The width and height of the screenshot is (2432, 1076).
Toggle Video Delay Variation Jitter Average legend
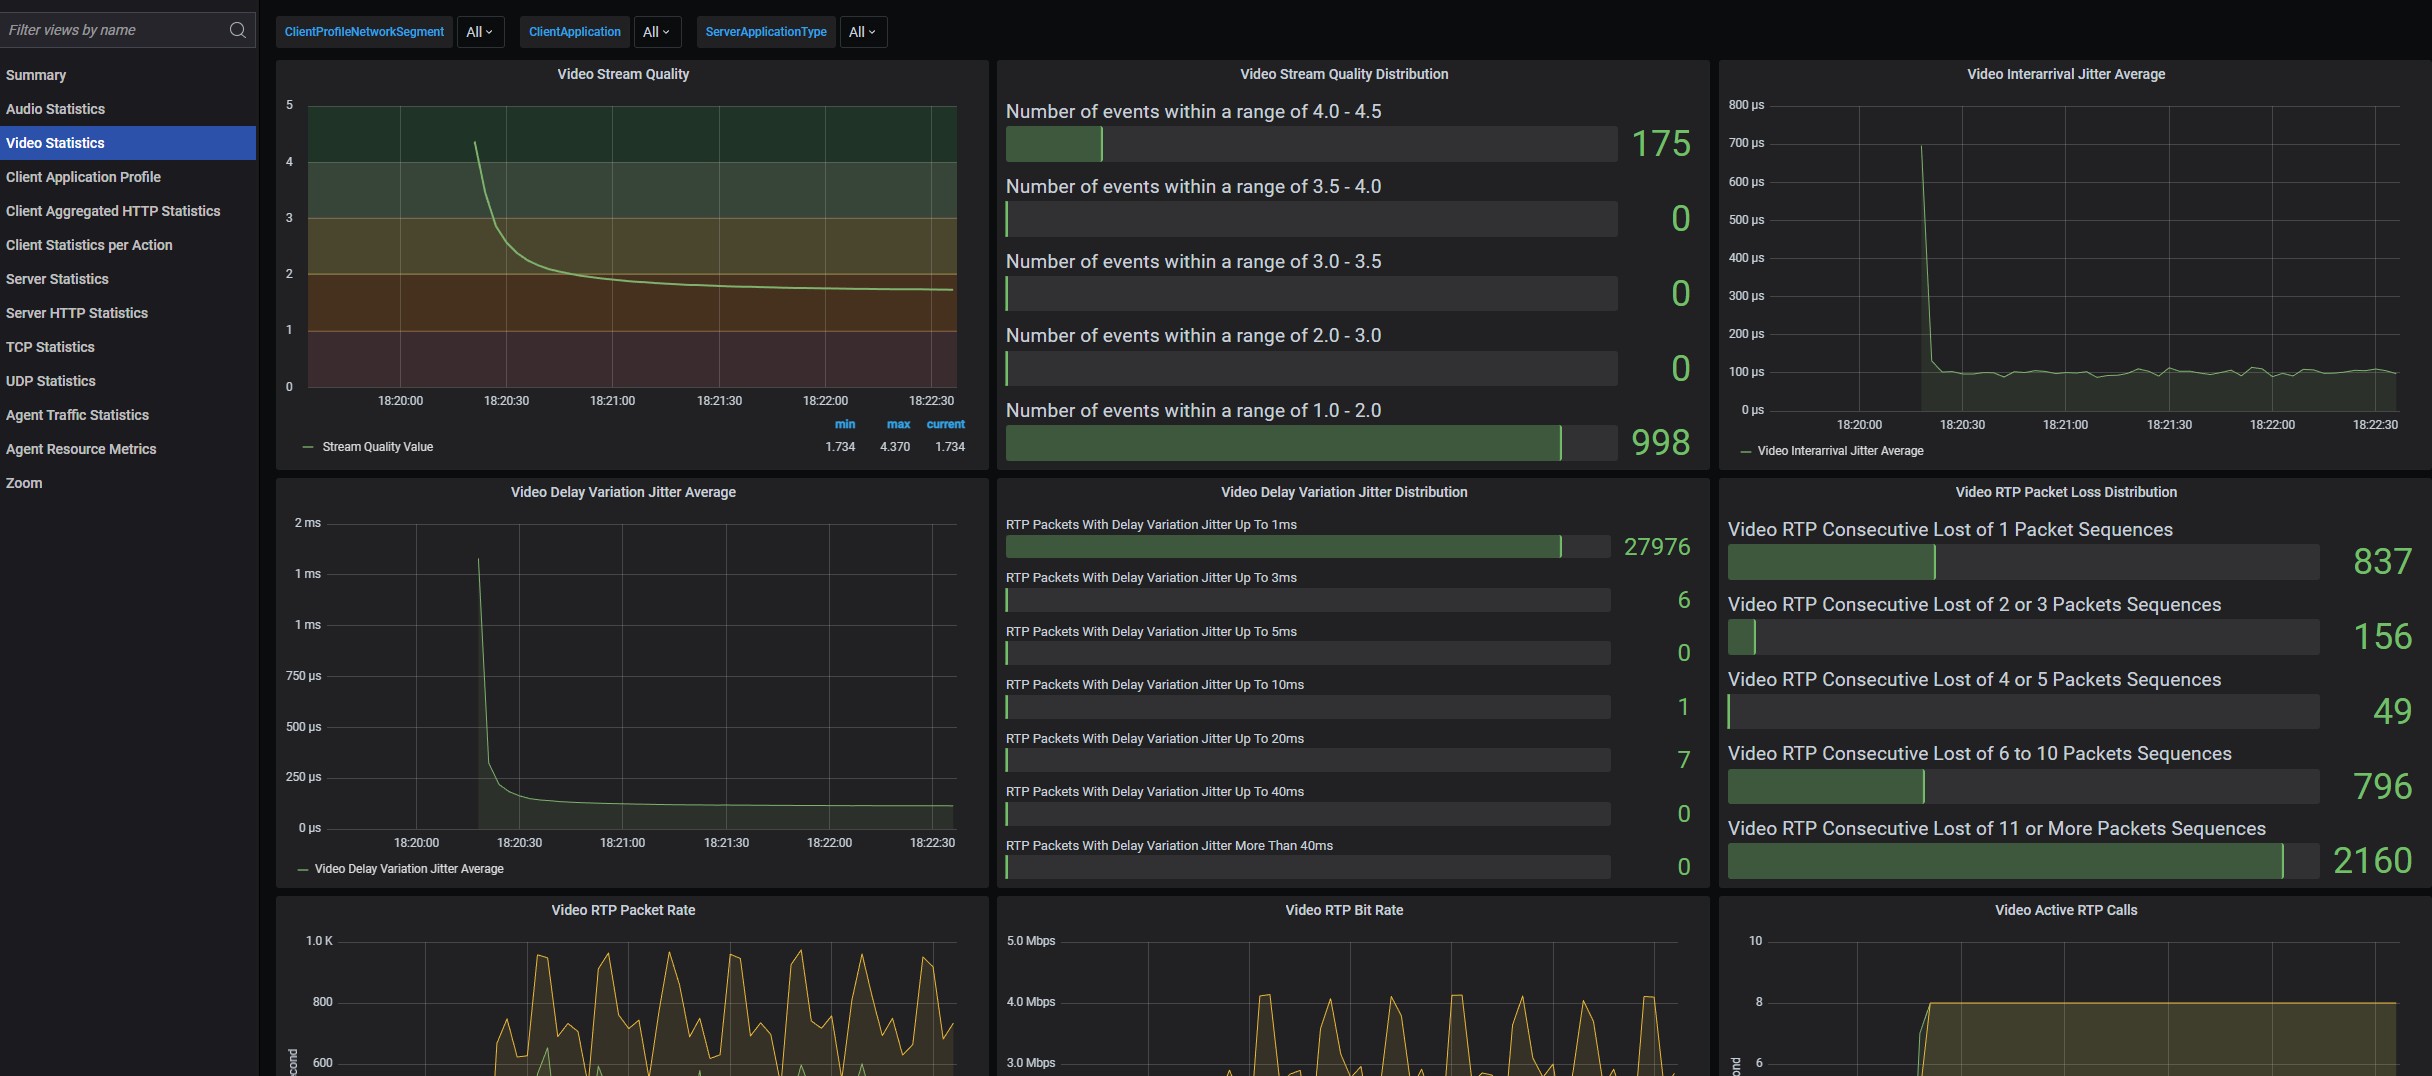409,869
